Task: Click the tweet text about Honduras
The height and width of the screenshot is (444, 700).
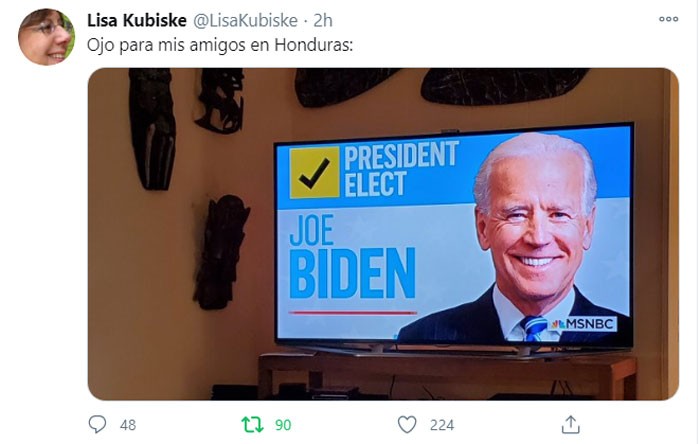Action: (220, 45)
